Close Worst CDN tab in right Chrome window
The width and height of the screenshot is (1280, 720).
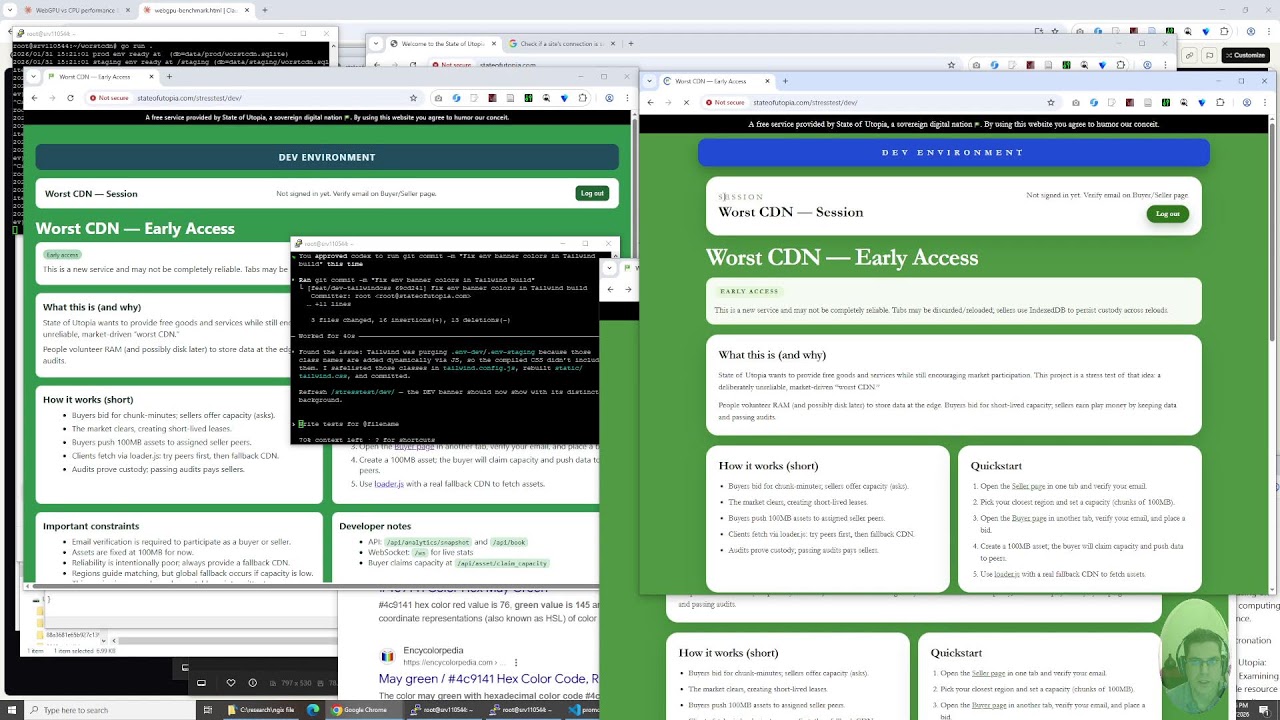point(767,81)
